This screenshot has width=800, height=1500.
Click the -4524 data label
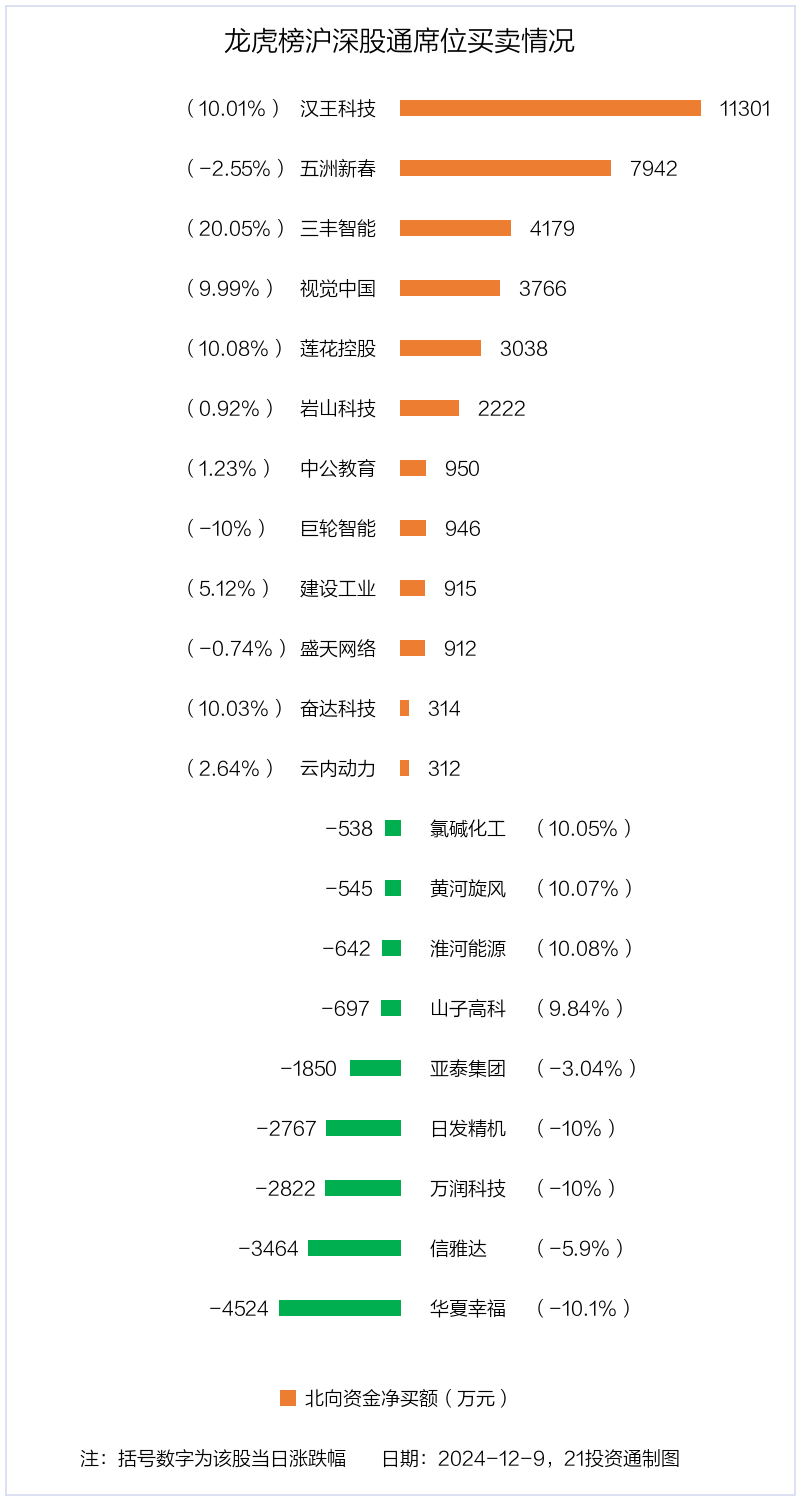(x=239, y=1309)
